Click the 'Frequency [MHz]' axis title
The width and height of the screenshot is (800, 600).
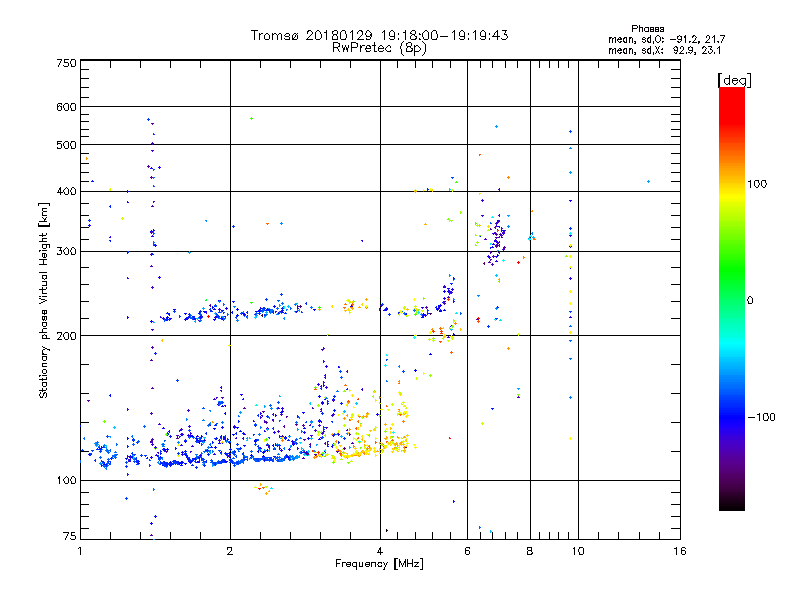point(379,564)
